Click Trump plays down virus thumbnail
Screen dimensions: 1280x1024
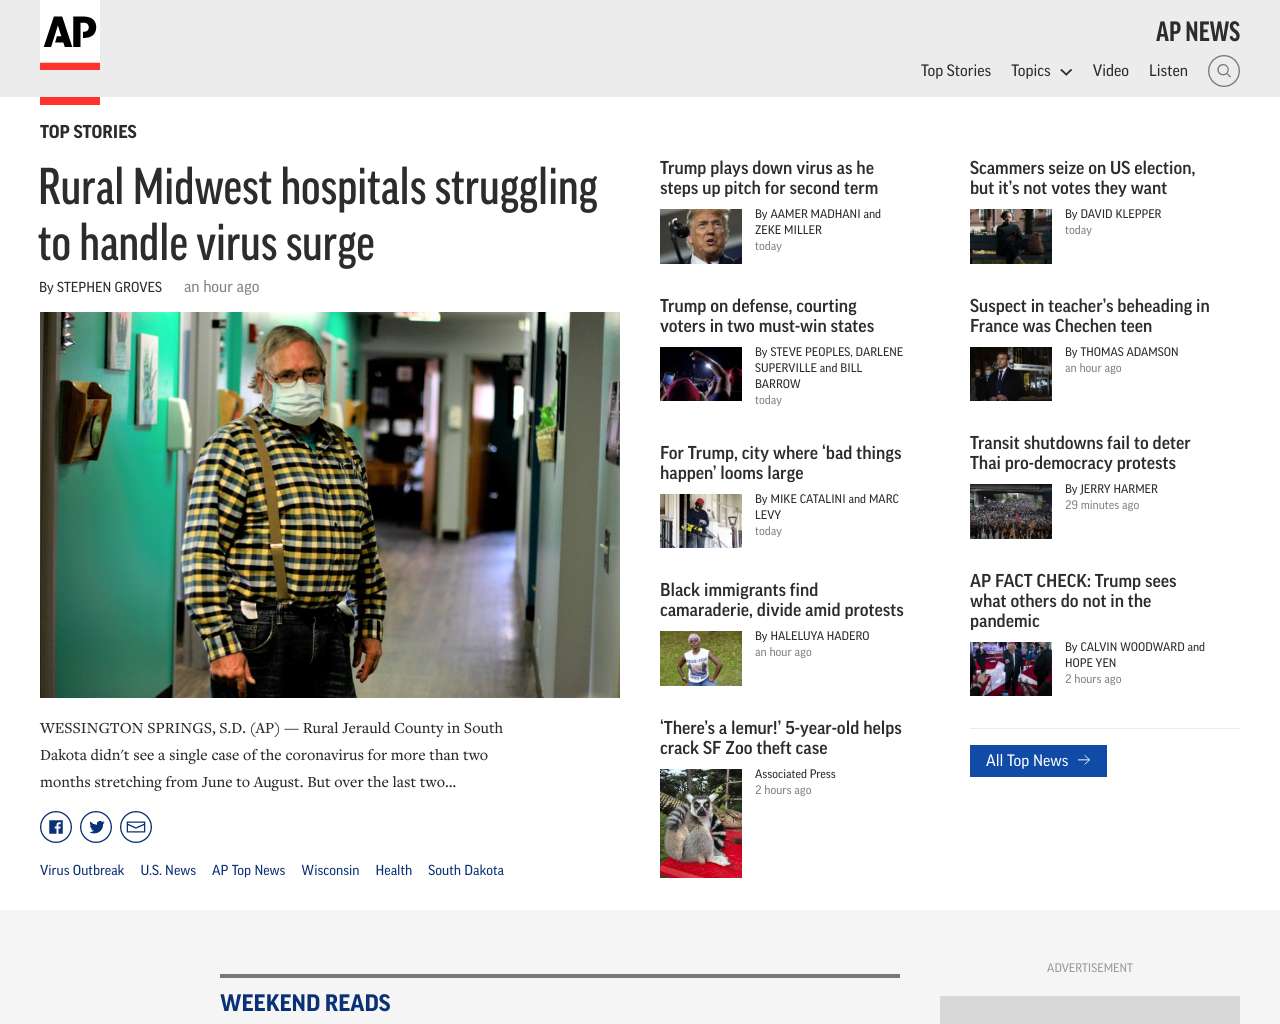[x=701, y=236]
